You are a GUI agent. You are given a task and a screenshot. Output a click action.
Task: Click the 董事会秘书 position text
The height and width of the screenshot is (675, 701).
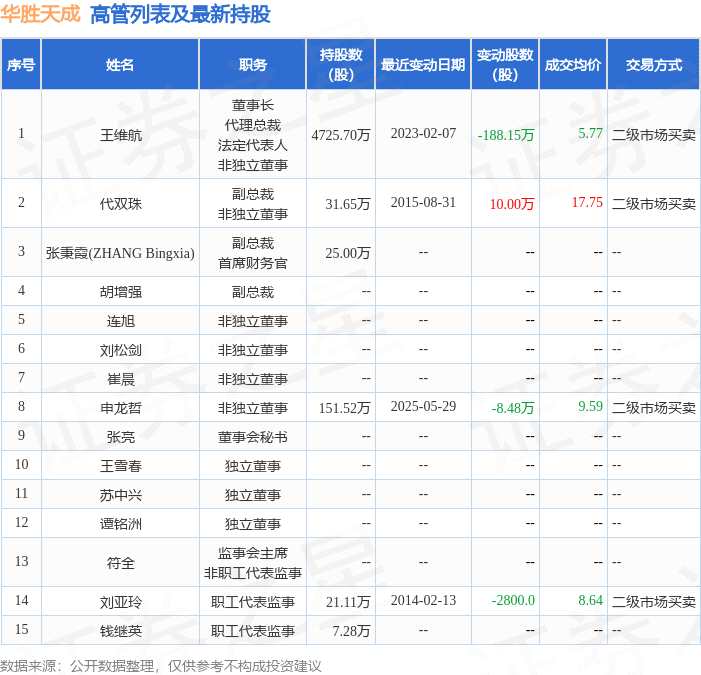(x=253, y=438)
